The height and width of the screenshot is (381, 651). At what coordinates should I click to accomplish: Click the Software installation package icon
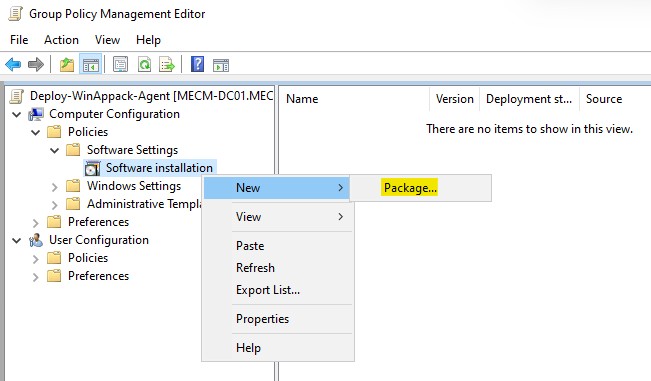click(93, 169)
